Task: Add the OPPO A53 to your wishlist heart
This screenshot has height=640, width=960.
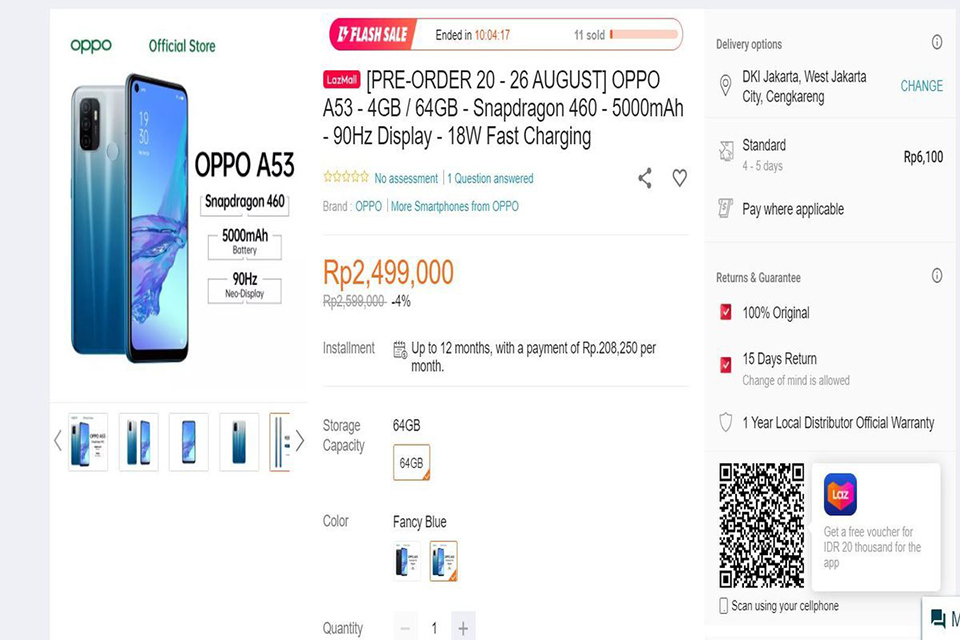Action: click(679, 177)
